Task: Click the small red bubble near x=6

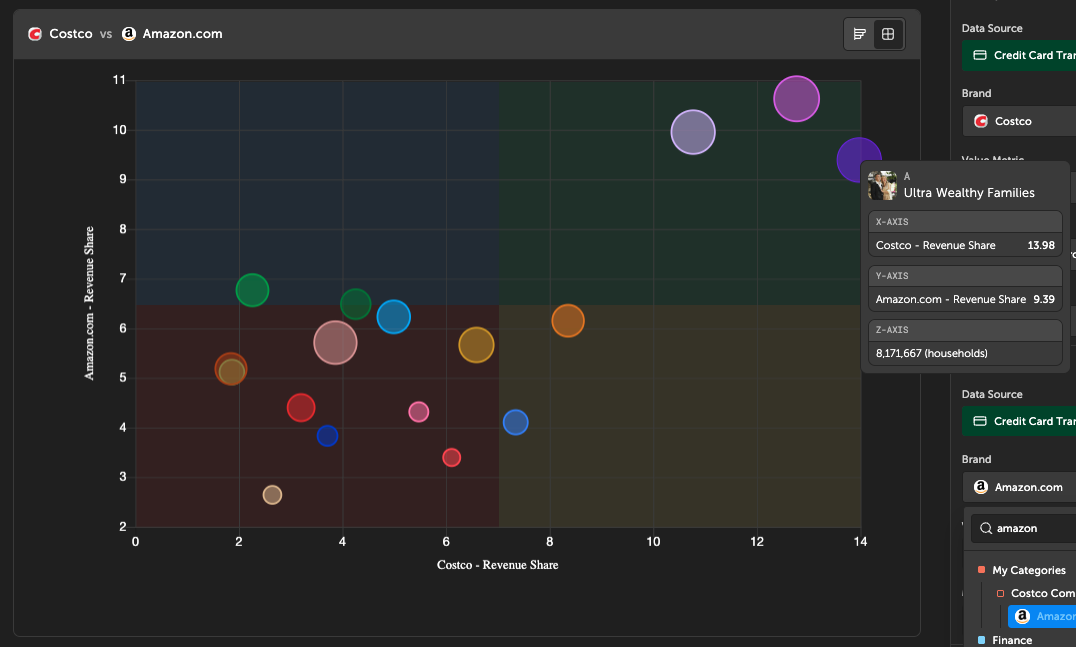Action: [x=452, y=457]
